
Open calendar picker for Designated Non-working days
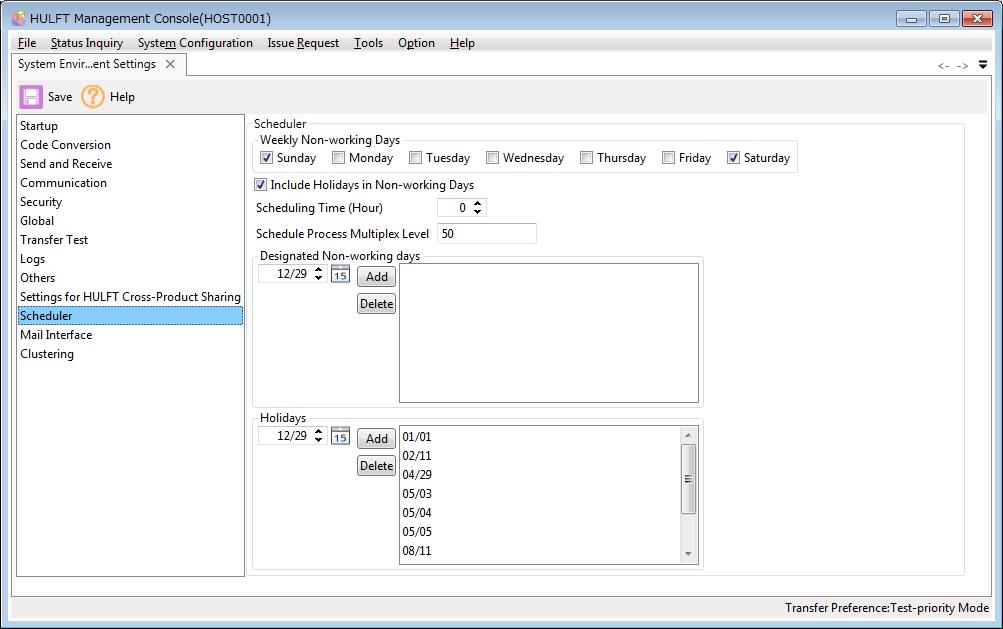click(340, 275)
